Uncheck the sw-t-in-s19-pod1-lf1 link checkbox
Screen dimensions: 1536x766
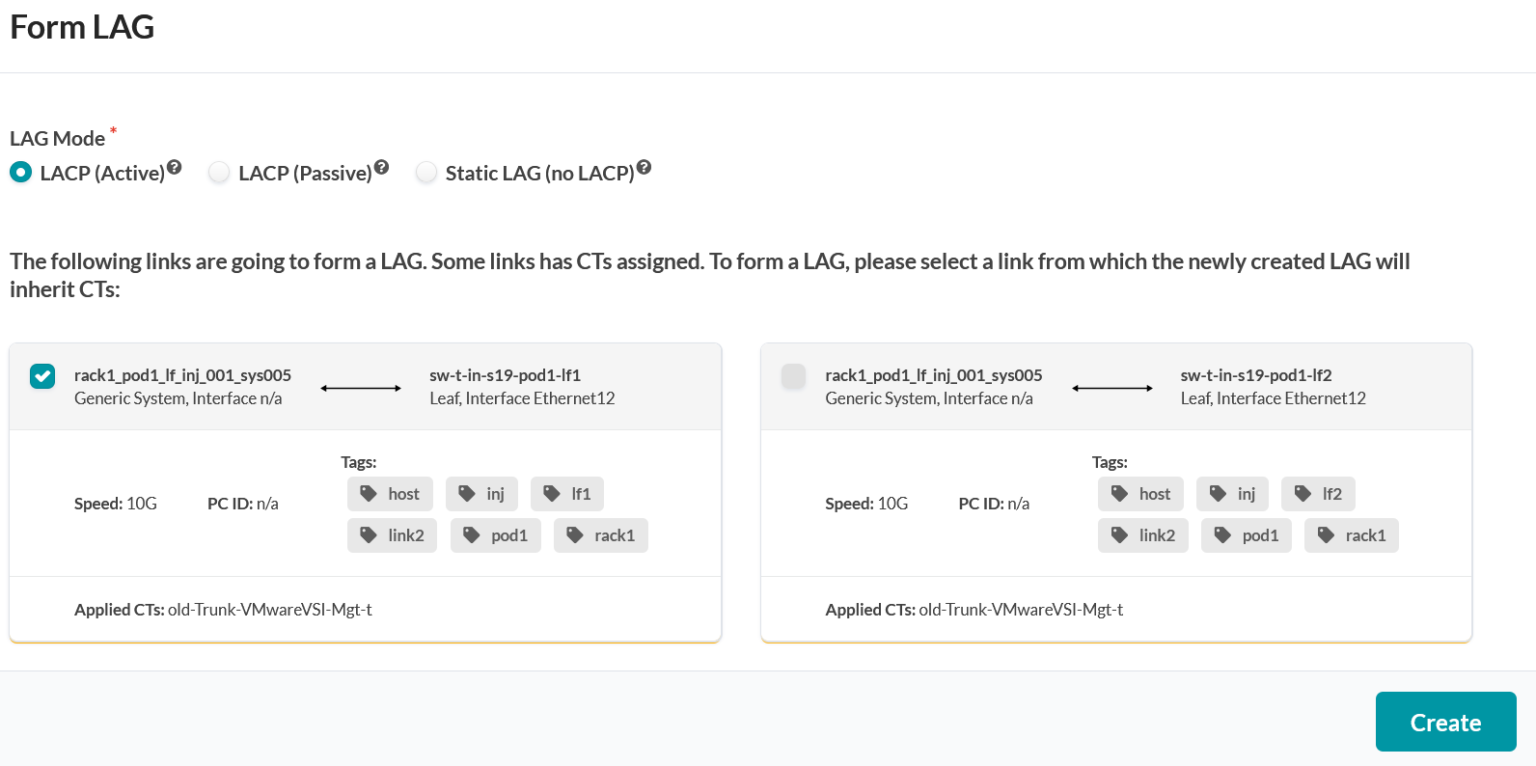(42, 376)
